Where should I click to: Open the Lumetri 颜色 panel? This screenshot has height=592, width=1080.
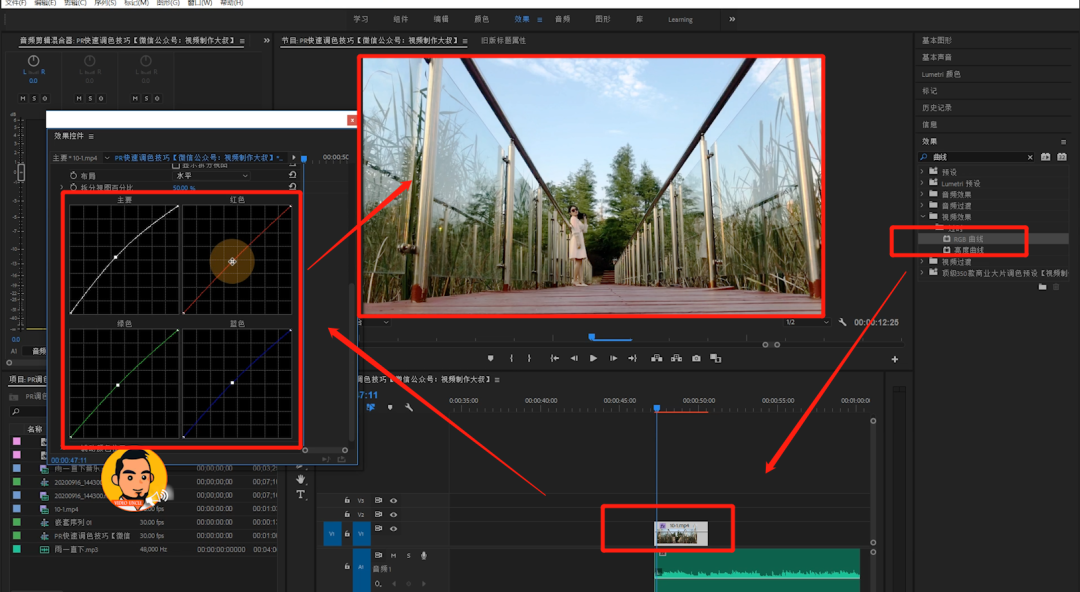tap(941, 74)
